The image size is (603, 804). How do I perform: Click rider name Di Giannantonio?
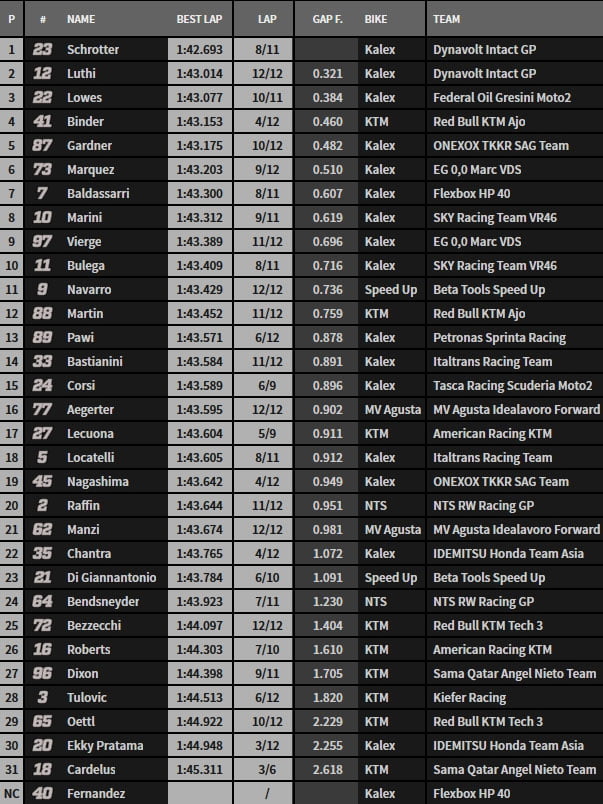[x=111, y=578]
